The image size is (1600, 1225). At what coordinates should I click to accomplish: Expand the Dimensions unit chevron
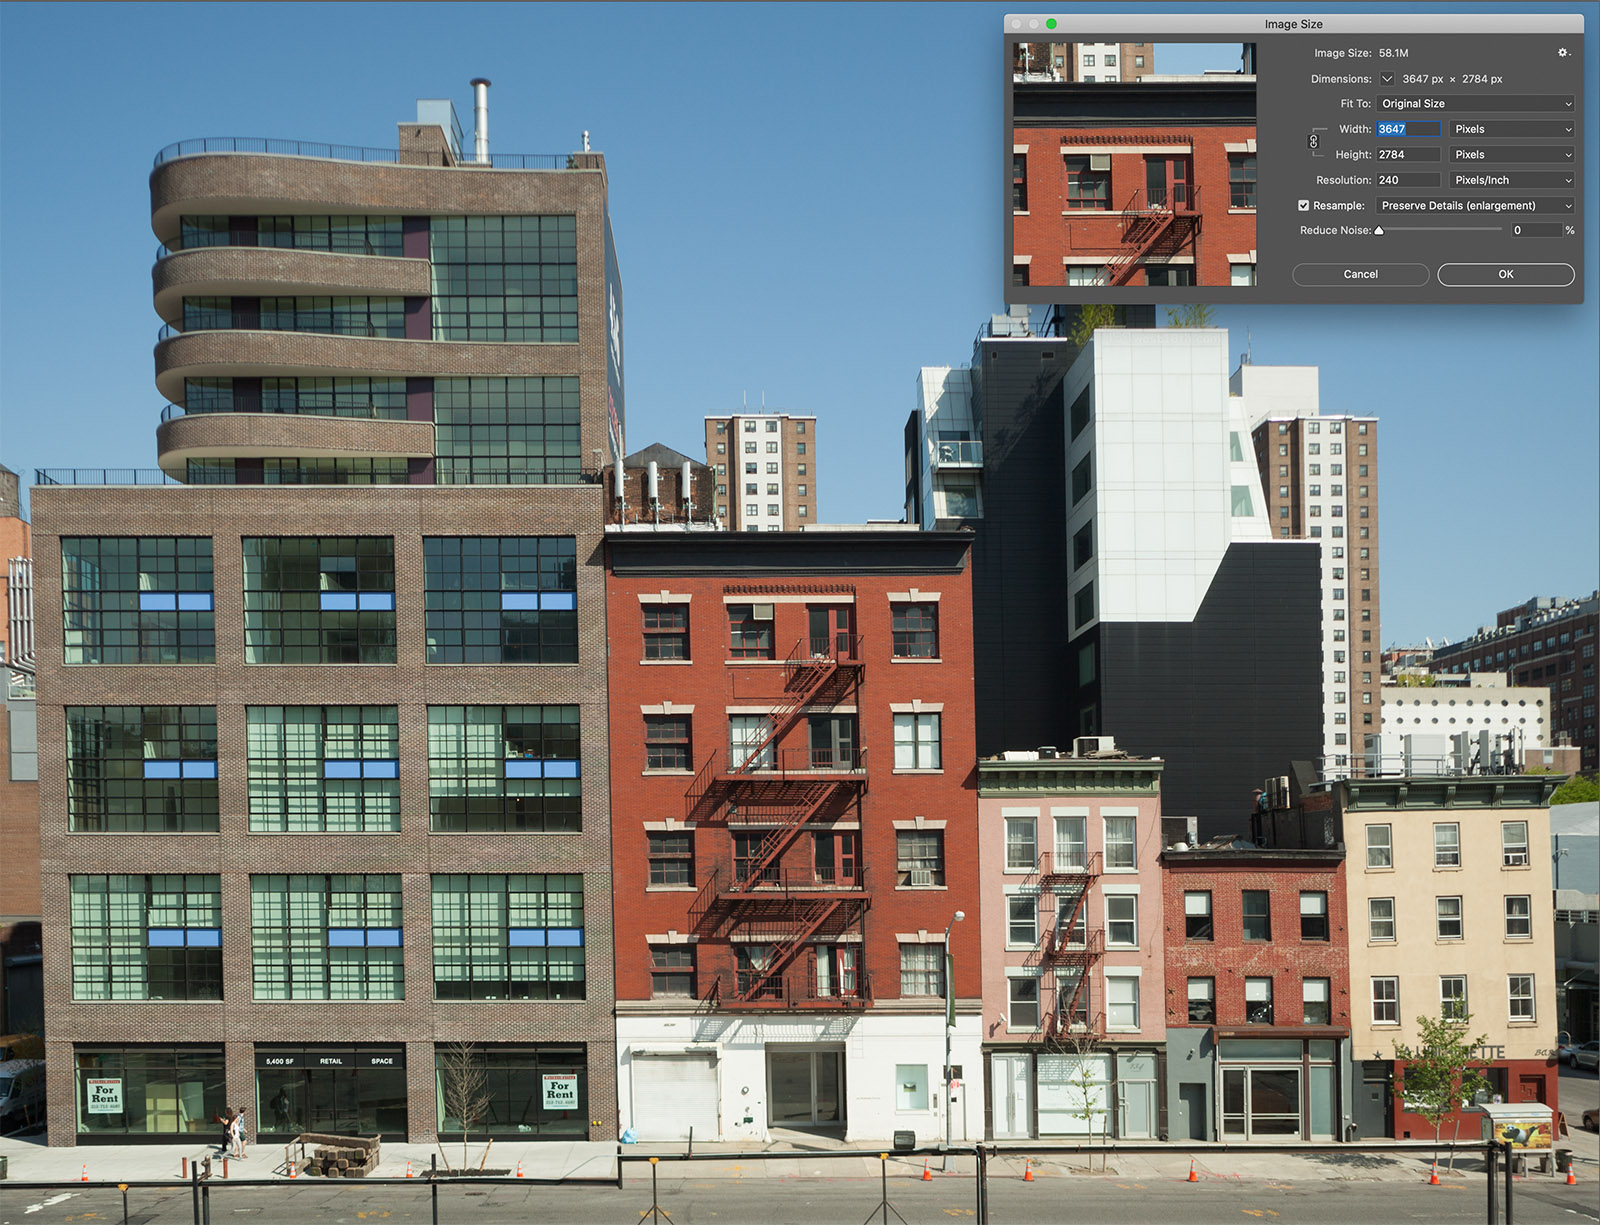1387,79
